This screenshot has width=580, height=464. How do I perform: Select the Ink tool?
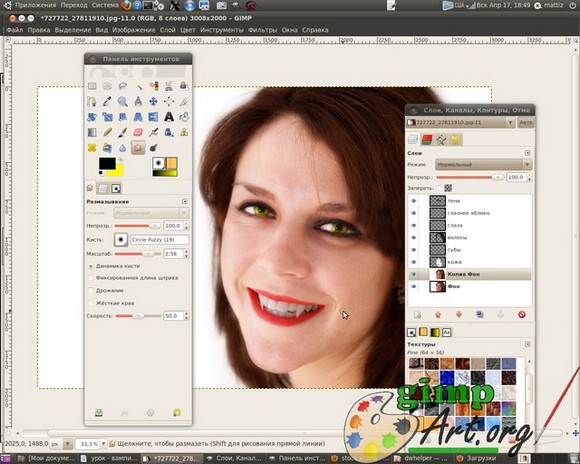(169, 132)
